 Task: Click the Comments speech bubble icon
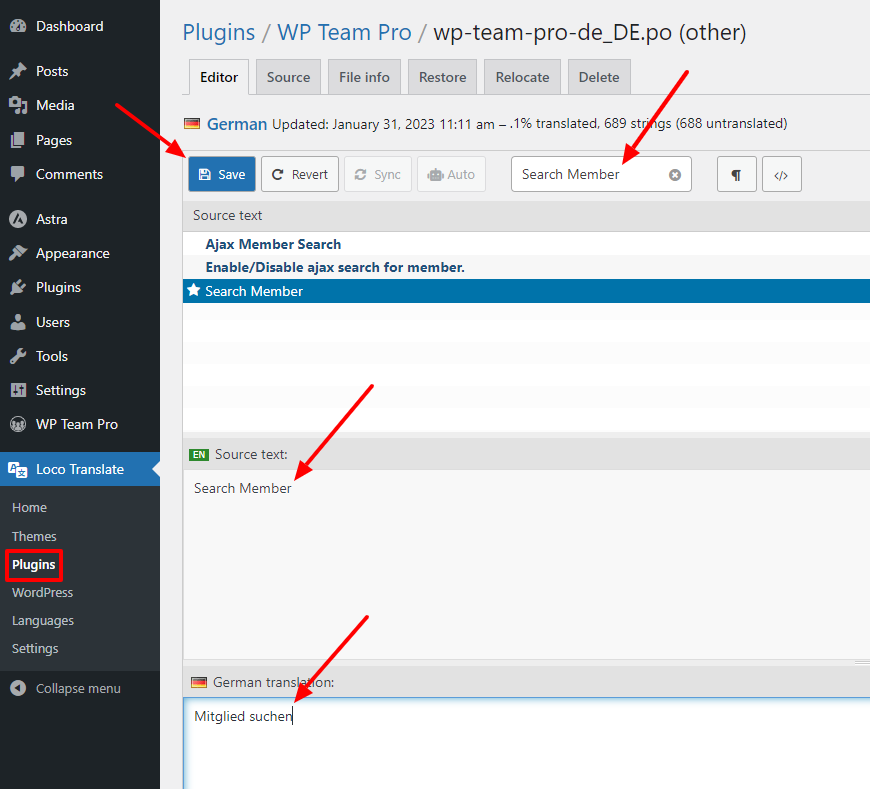[x=18, y=174]
